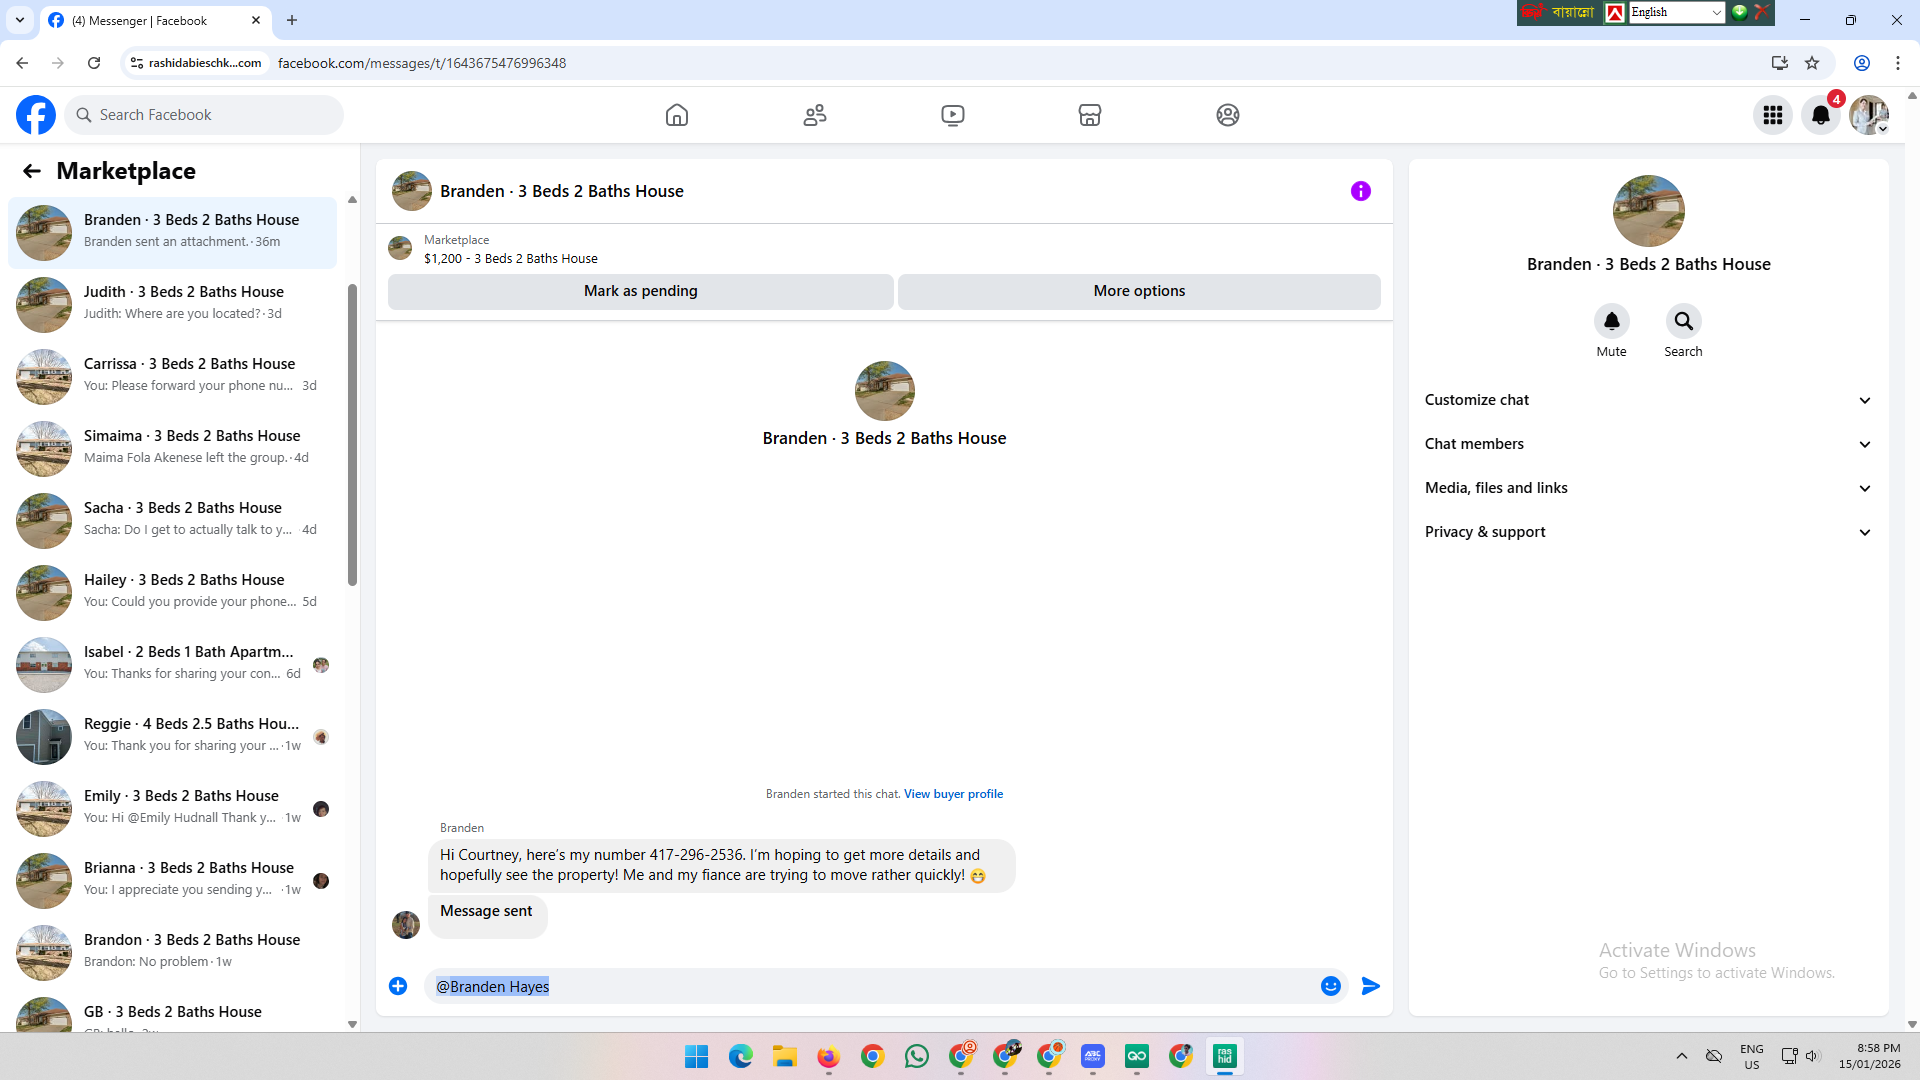Screen dimensions: 1920x1080
Task: Open the Watch video icon
Action: (x=952, y=115)
